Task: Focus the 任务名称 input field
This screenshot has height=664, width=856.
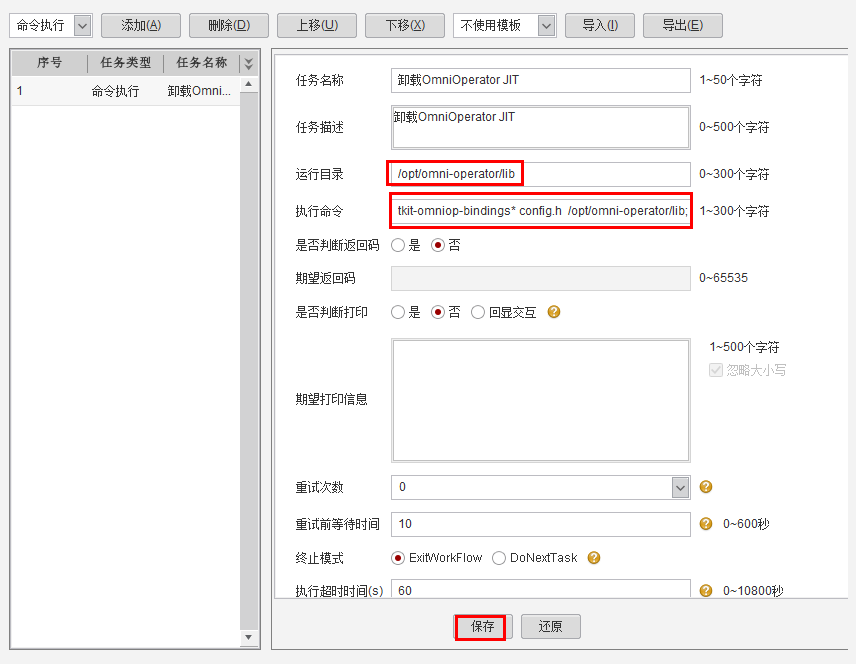Action: click(540, 80)
